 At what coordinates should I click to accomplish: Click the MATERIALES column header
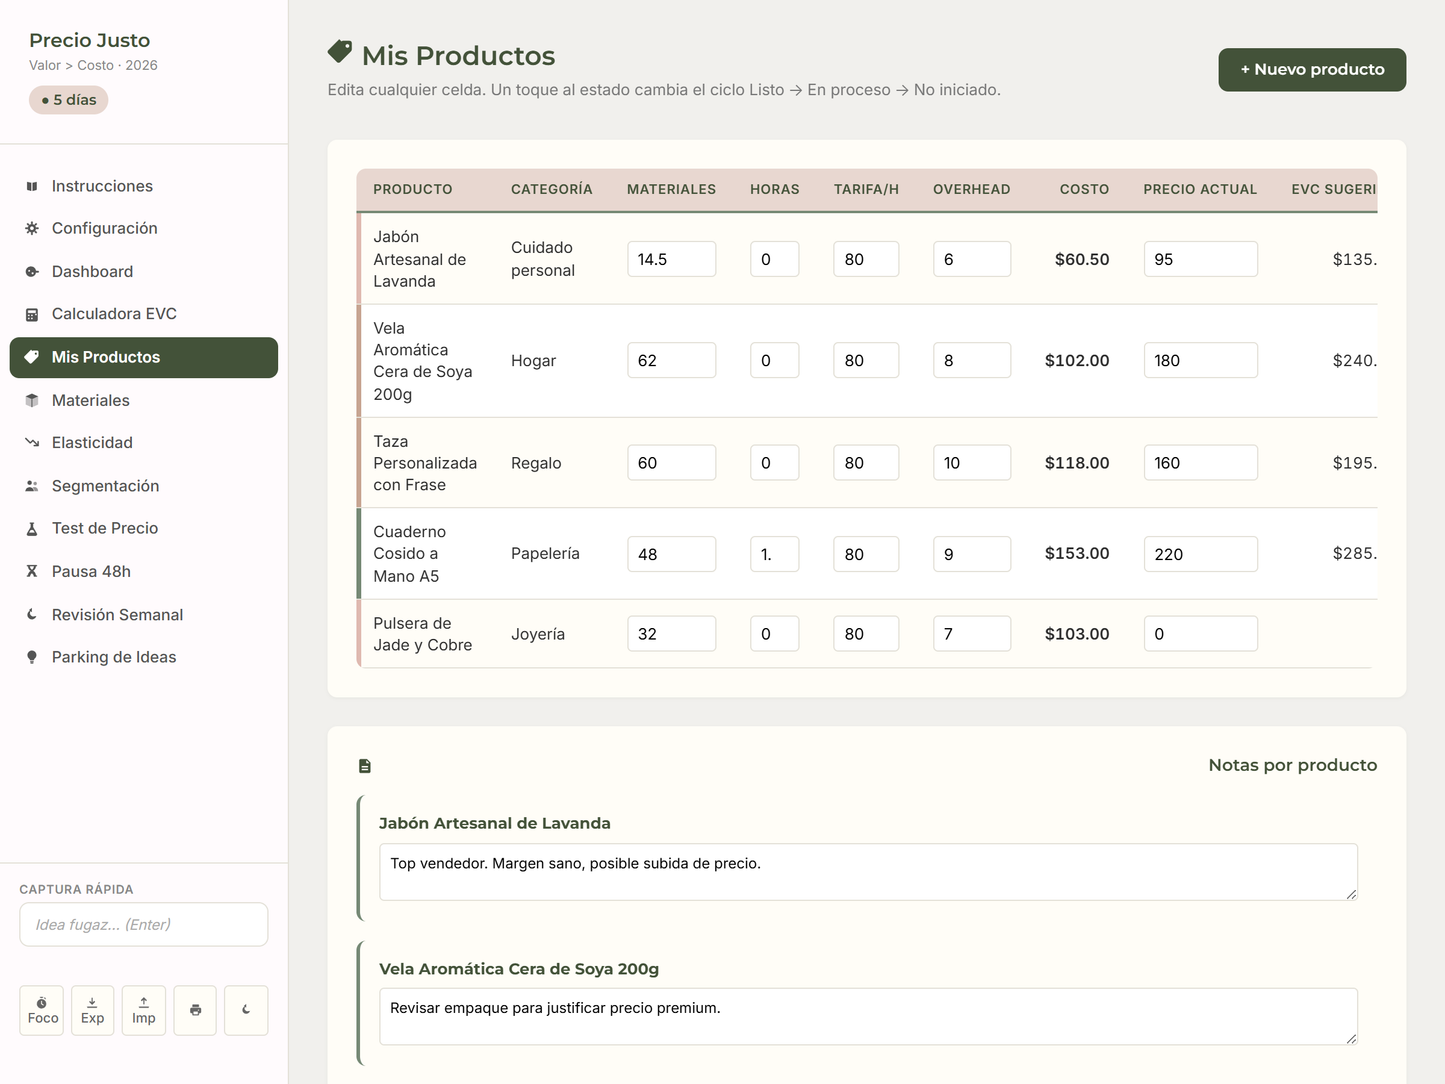tap(671, 189)
